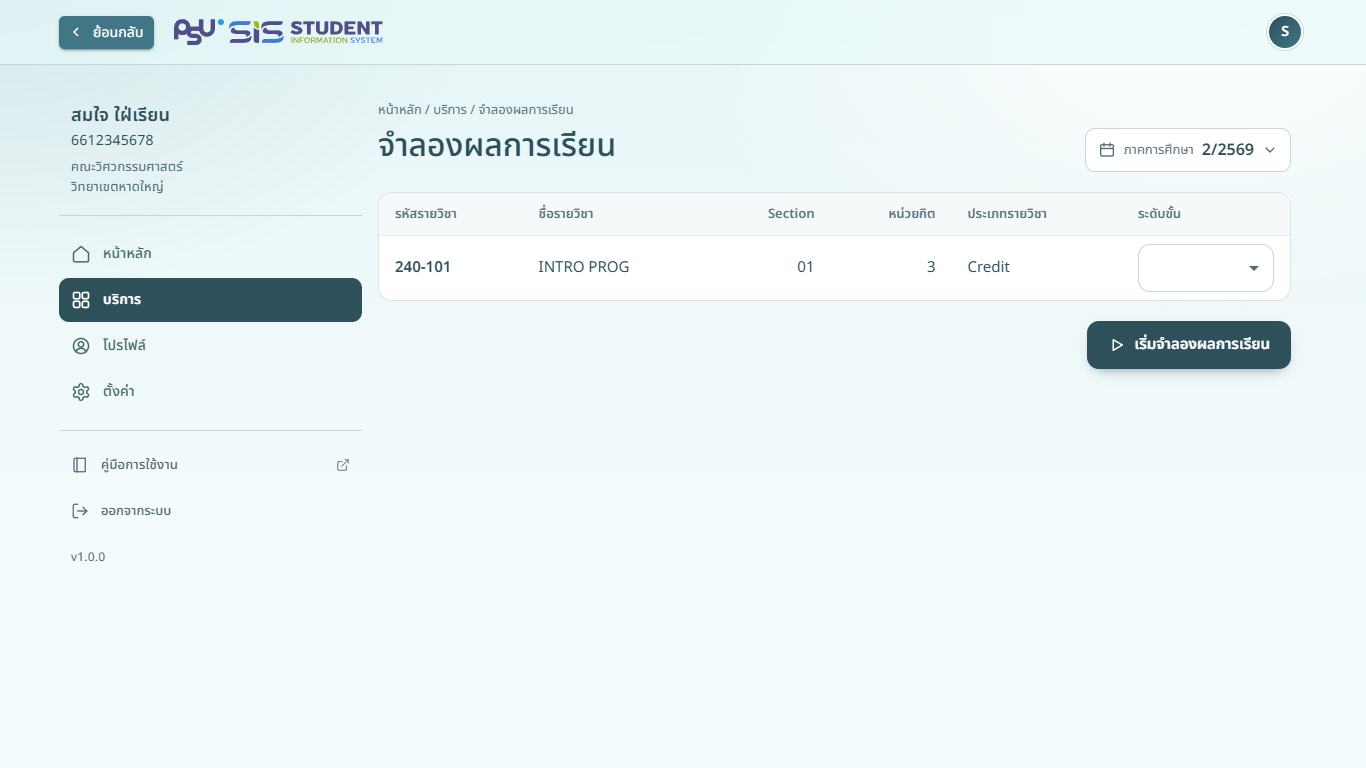The image size is (1366, 768).
Task: Open the PSU SIS Student Information System logo
Action: pyautogui.click(x=278, y=32)
